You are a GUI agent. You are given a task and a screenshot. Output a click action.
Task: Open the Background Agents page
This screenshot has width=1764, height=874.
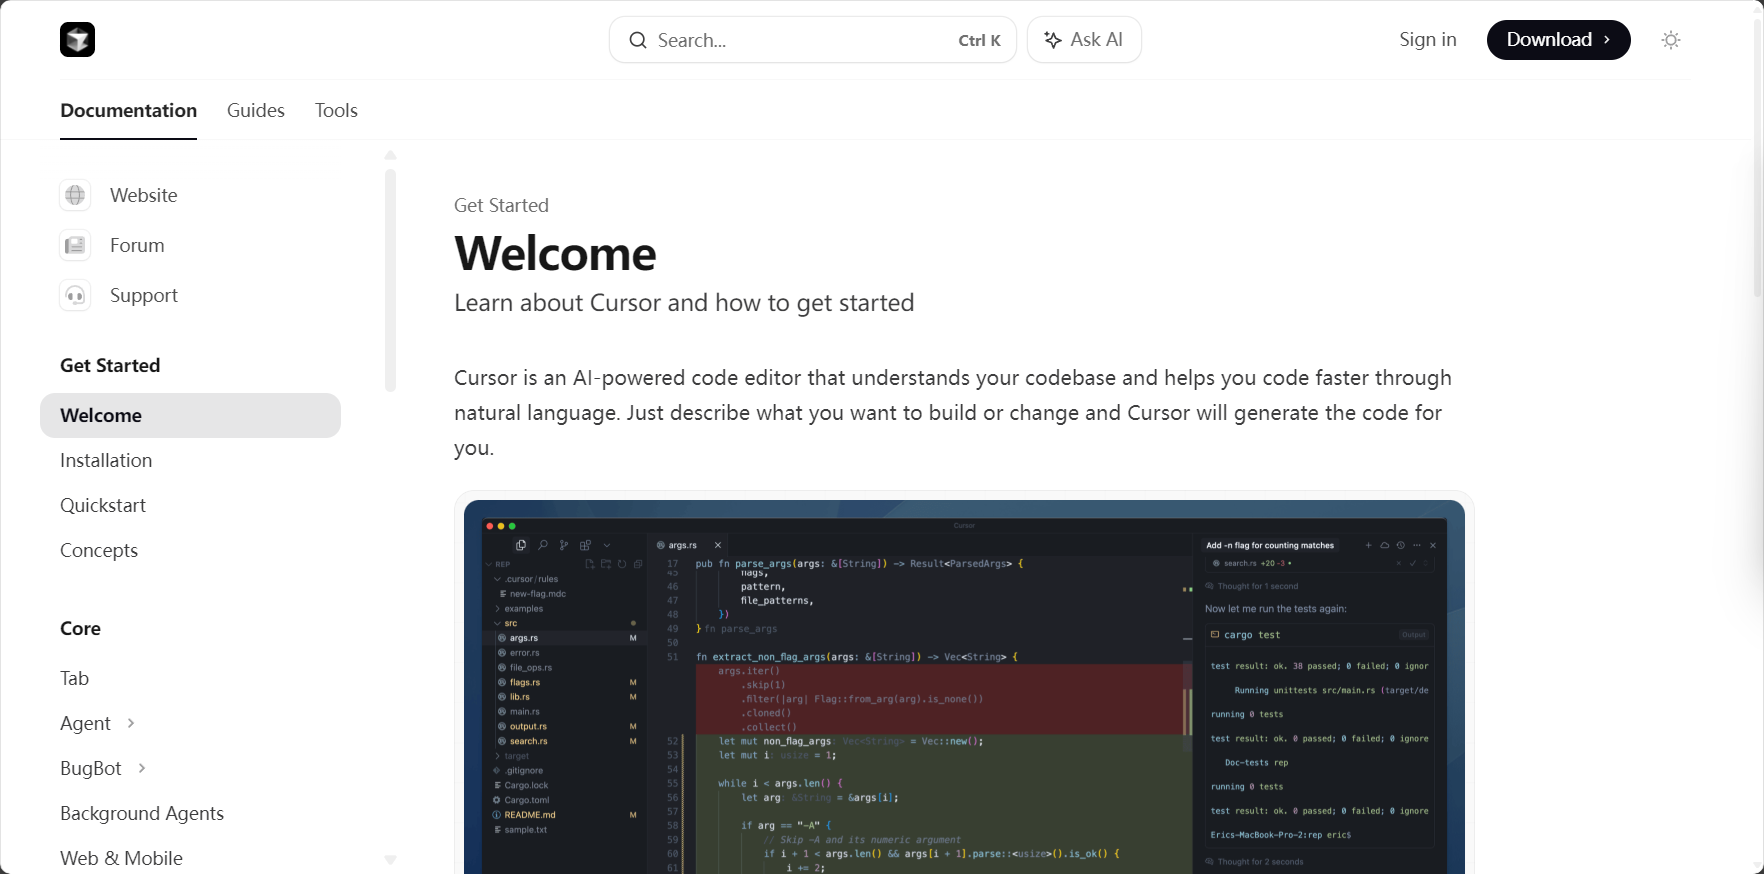(x=142, y=813)
